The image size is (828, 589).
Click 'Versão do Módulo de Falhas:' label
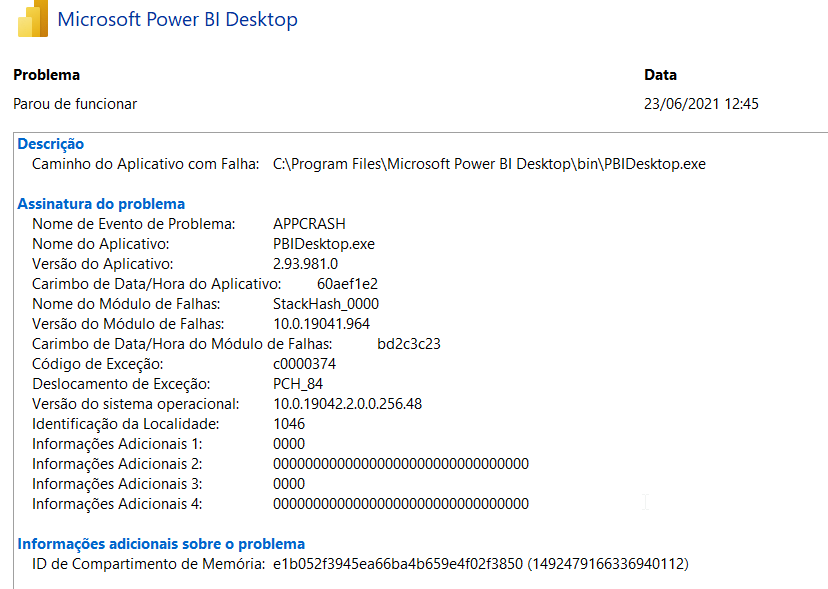(x=128, y=324)
